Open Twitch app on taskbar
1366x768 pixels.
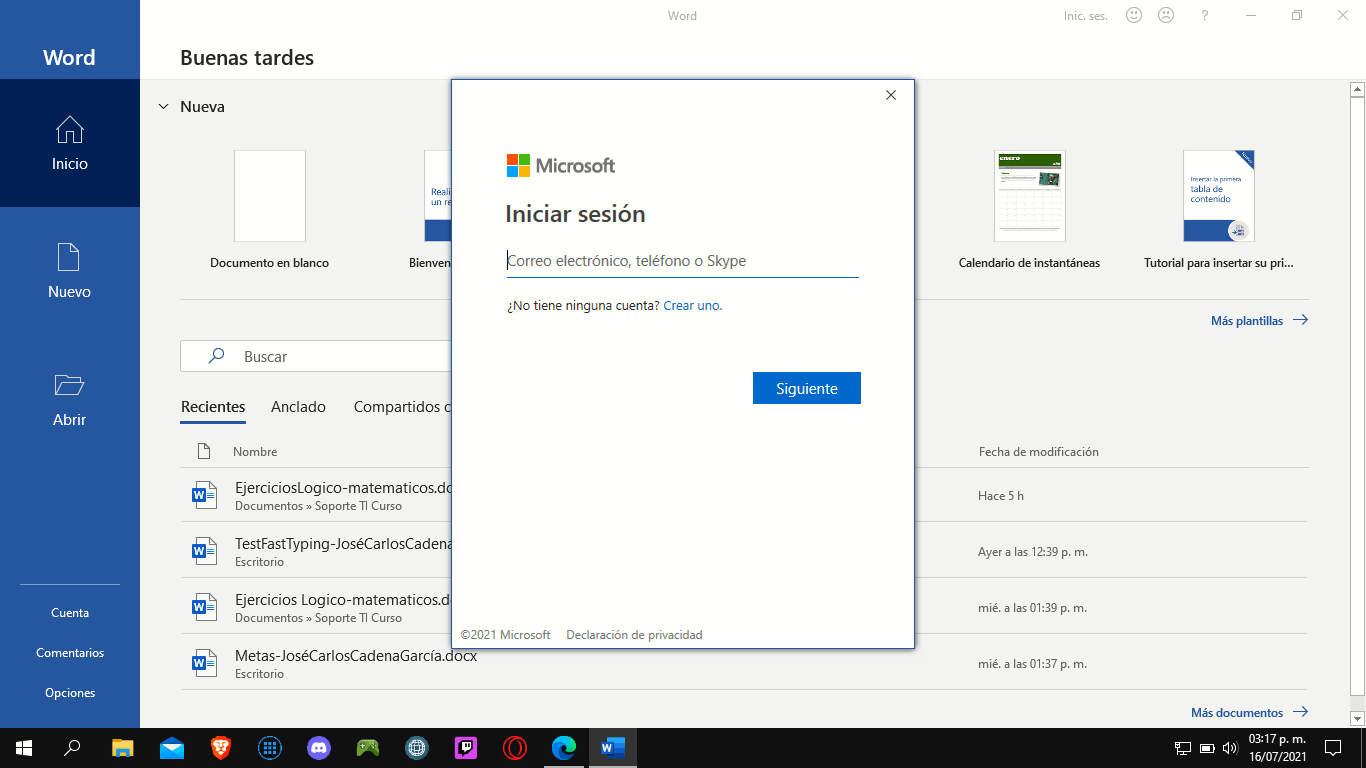[x=466, y=748]
